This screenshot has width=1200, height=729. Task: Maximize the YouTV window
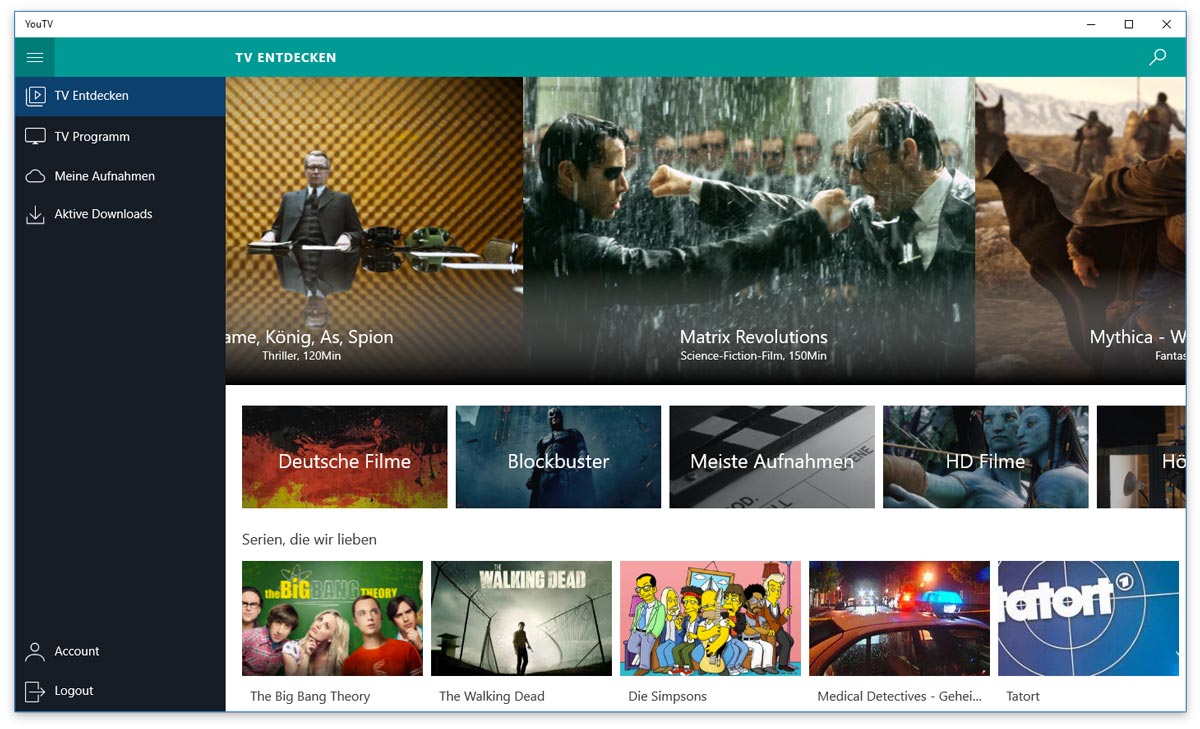pos(1128,24)
